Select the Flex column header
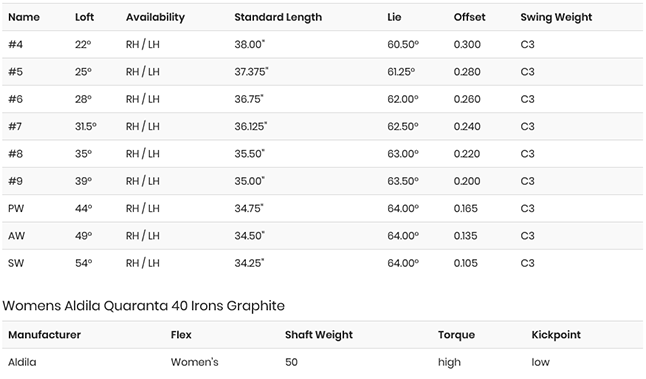This screenshot has height=379, width=646. point(181,335)
